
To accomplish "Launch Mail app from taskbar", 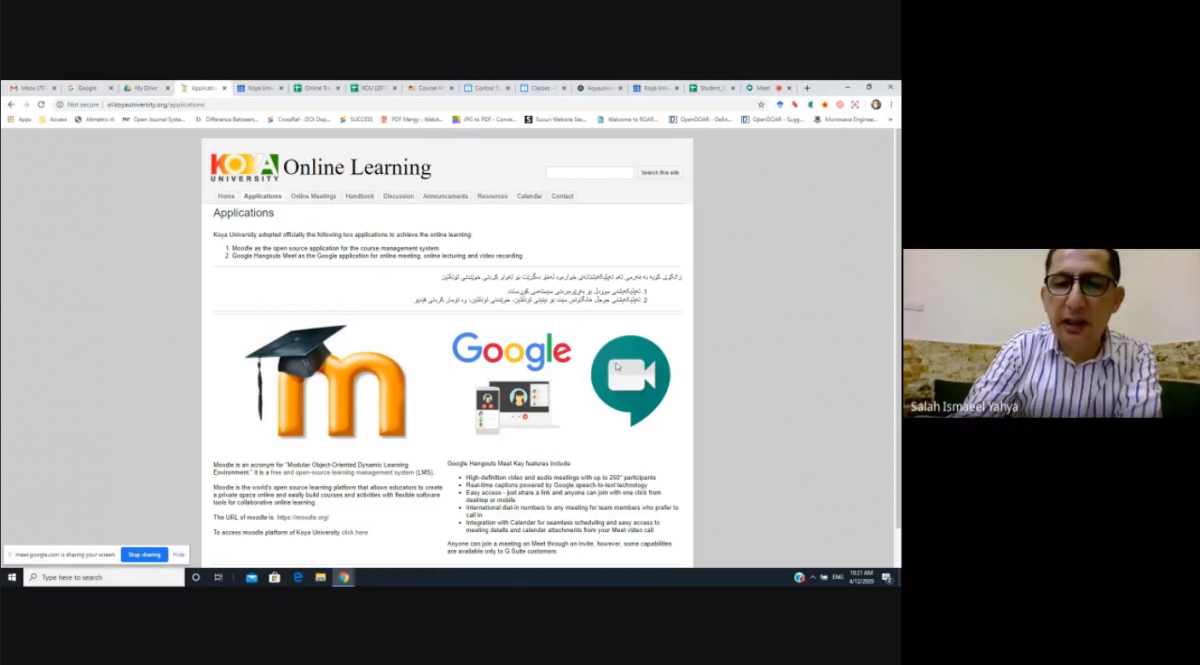I will [x=252, y=577].
